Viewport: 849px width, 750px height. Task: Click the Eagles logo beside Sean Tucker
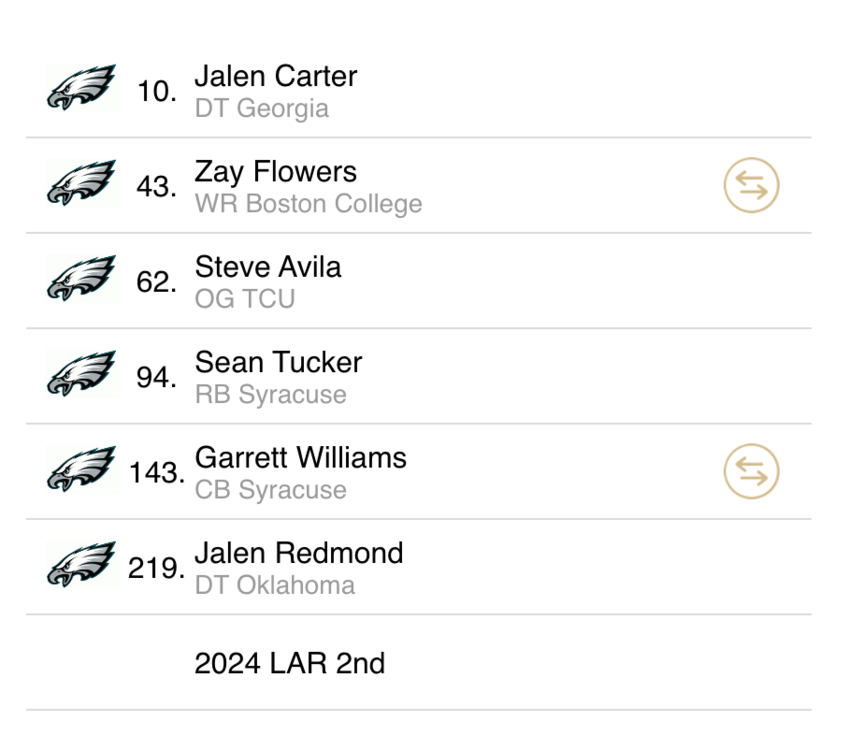(x=81, y=374)
